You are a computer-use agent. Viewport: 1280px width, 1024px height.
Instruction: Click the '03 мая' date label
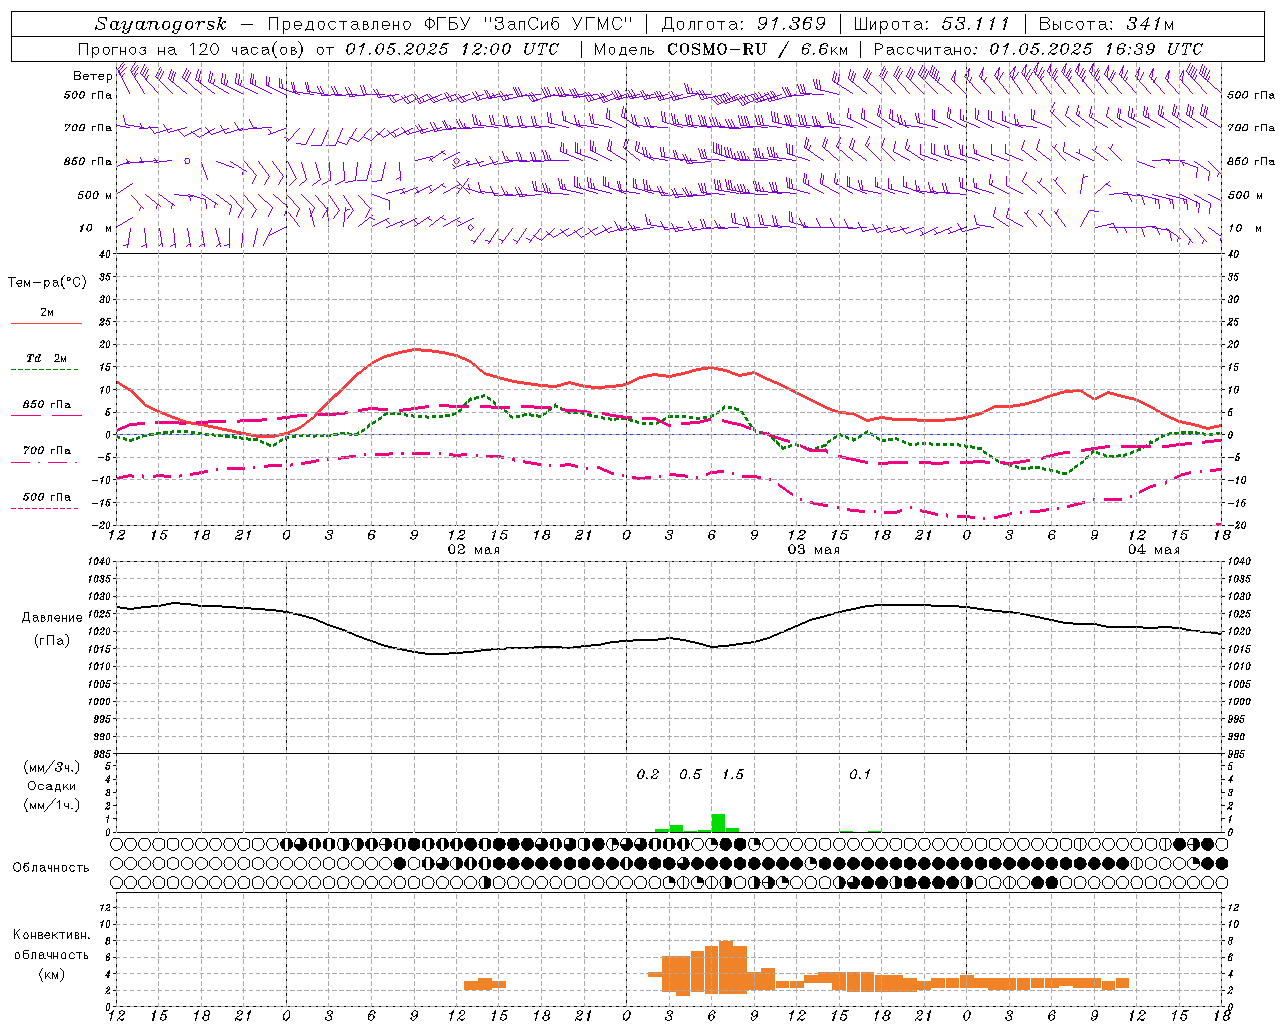point(813,550)
